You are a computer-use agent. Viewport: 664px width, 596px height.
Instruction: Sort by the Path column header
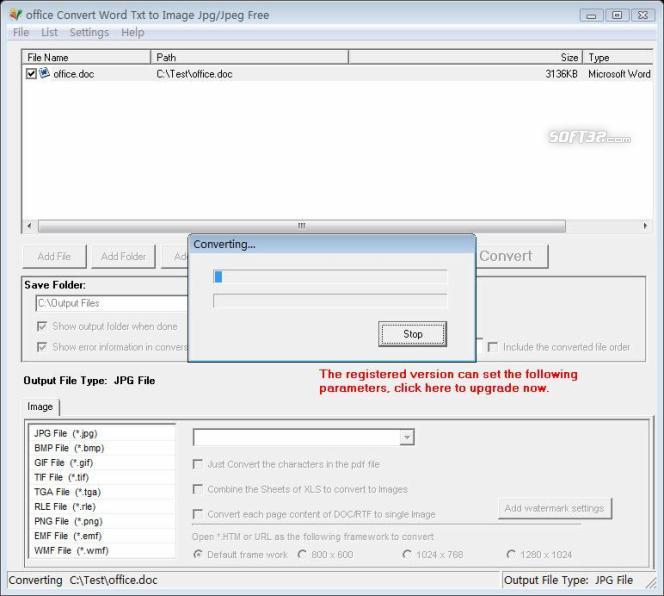[249, 57]
